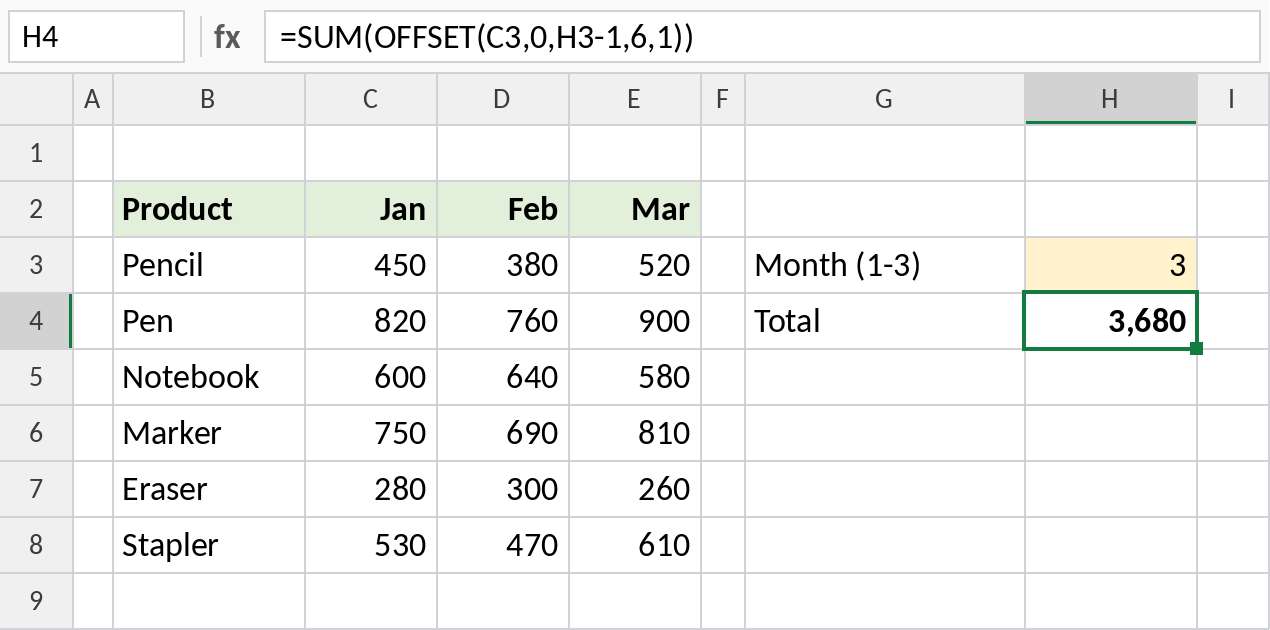Select row 5 header
This screenshot has width=1270, height=630.
(x=37, y=377)
